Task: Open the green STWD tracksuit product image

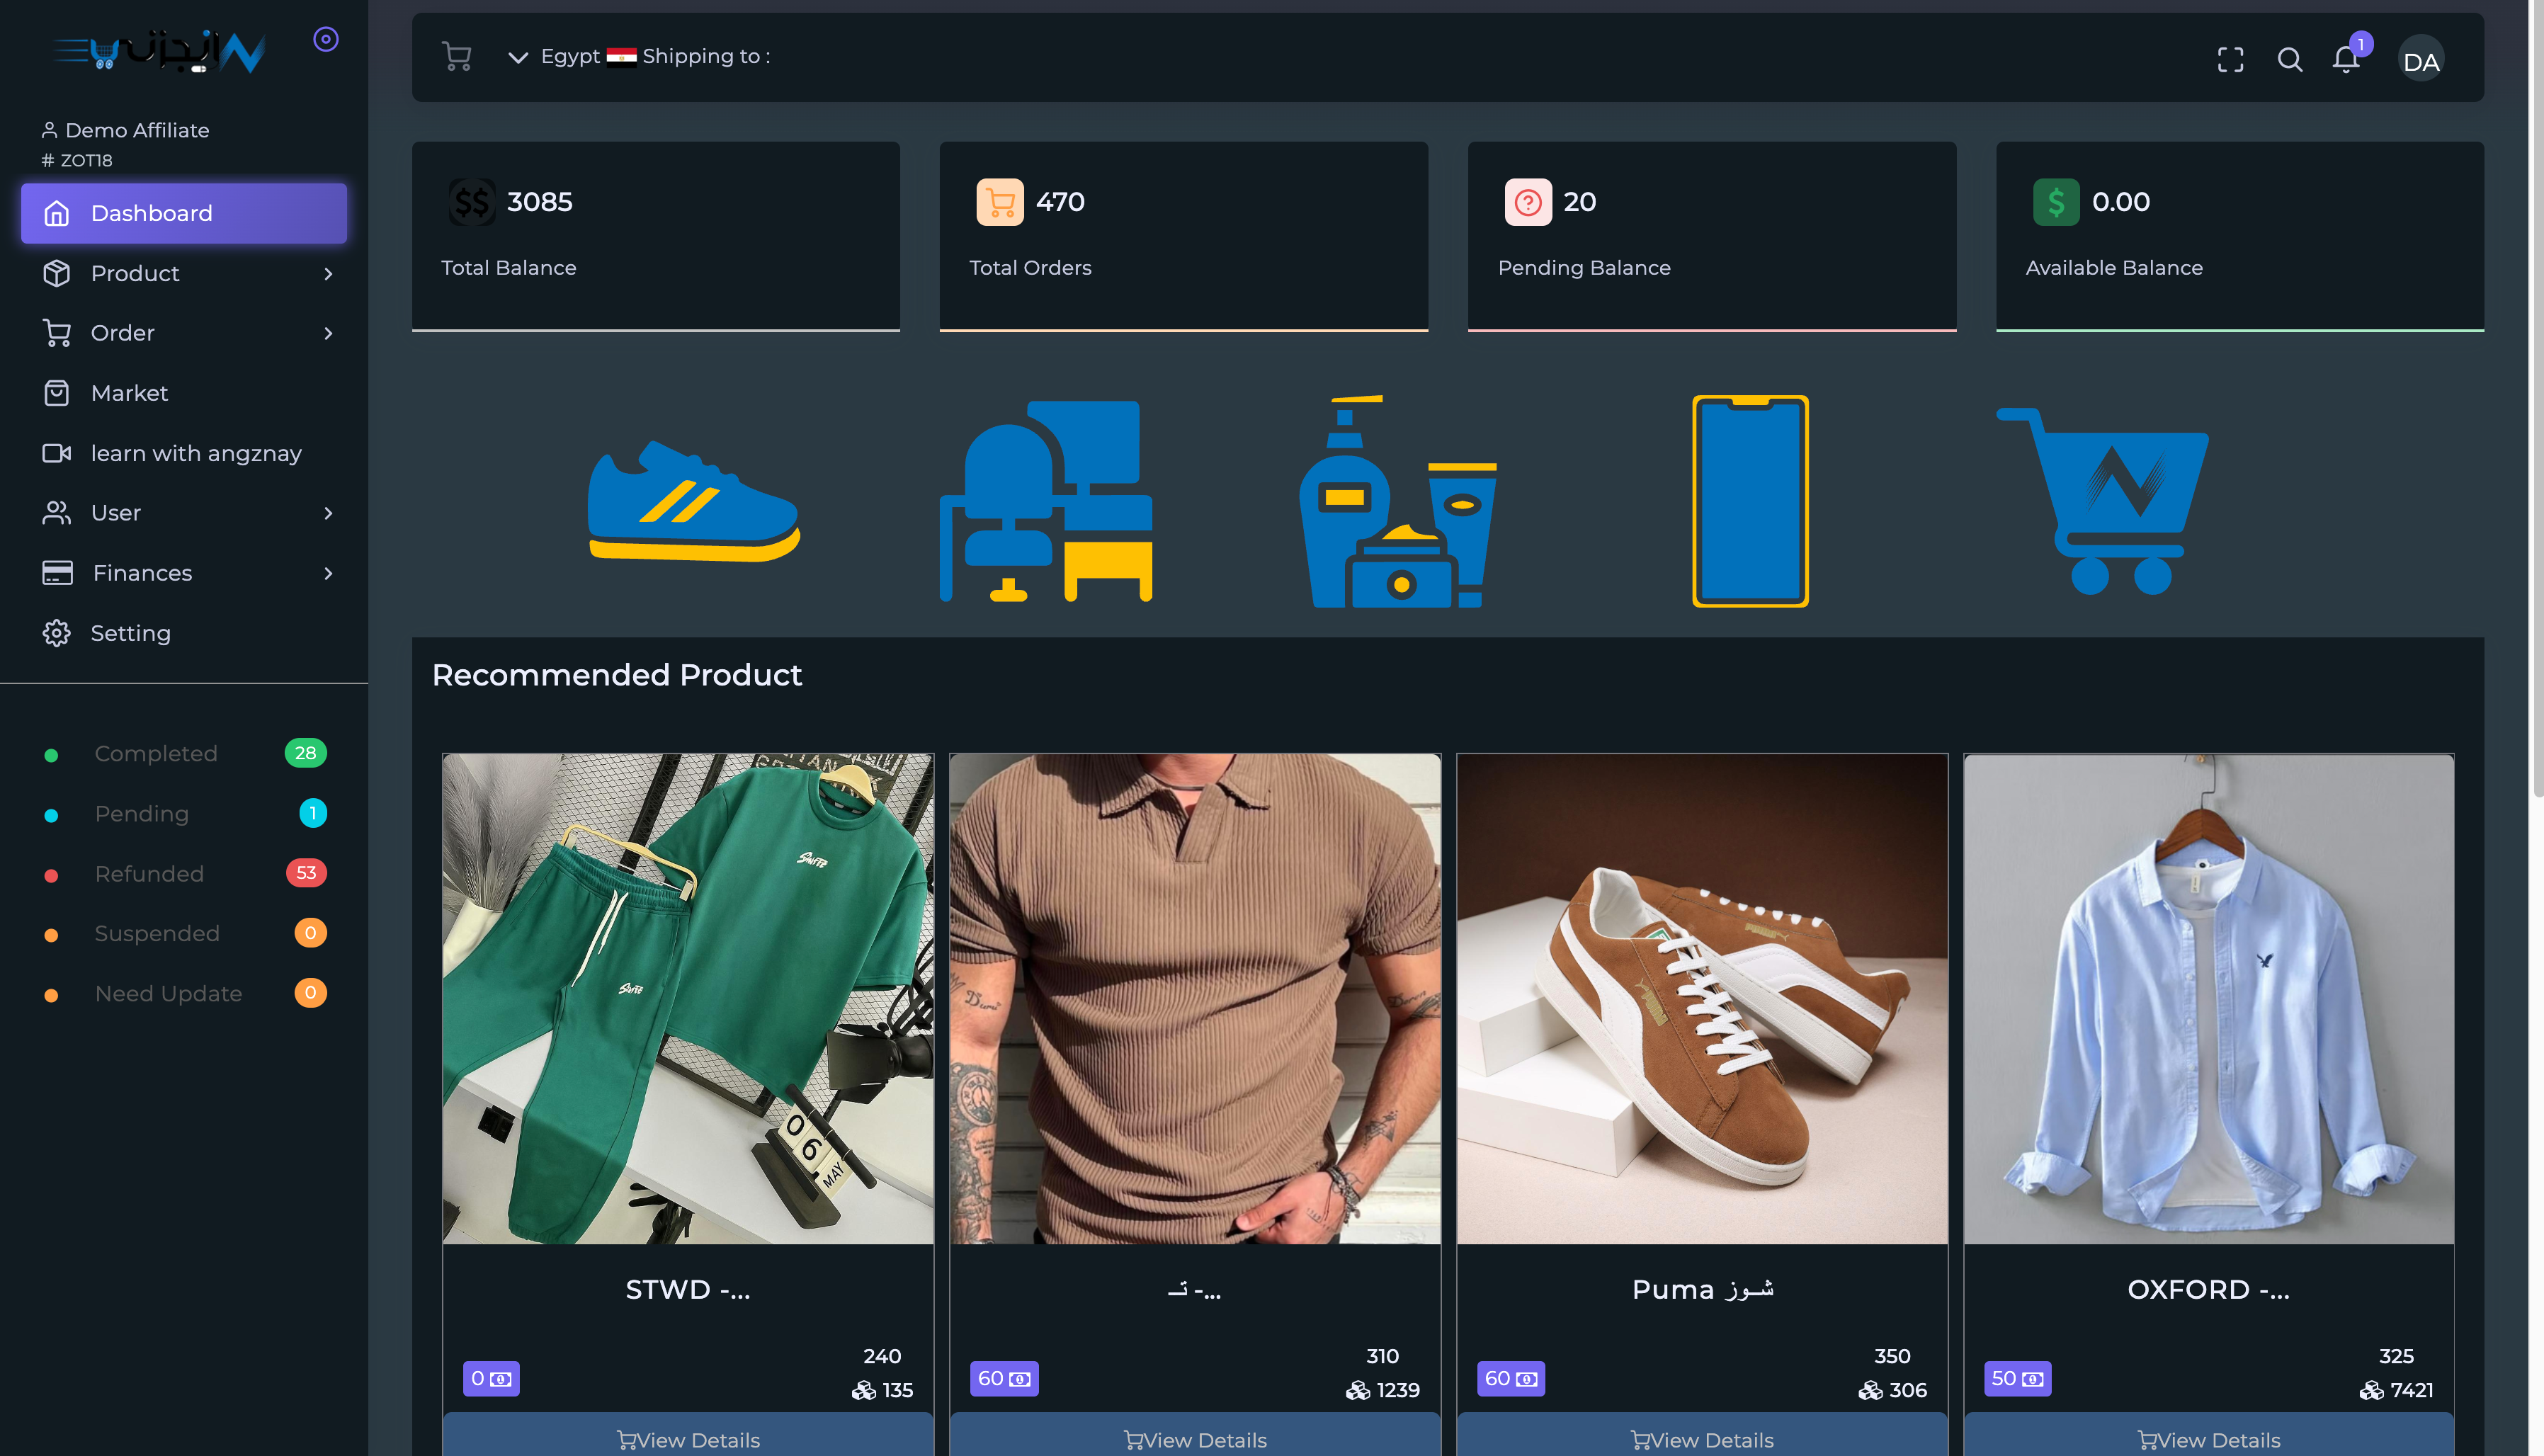Action: pyautogui.click(x=688, y=998)
